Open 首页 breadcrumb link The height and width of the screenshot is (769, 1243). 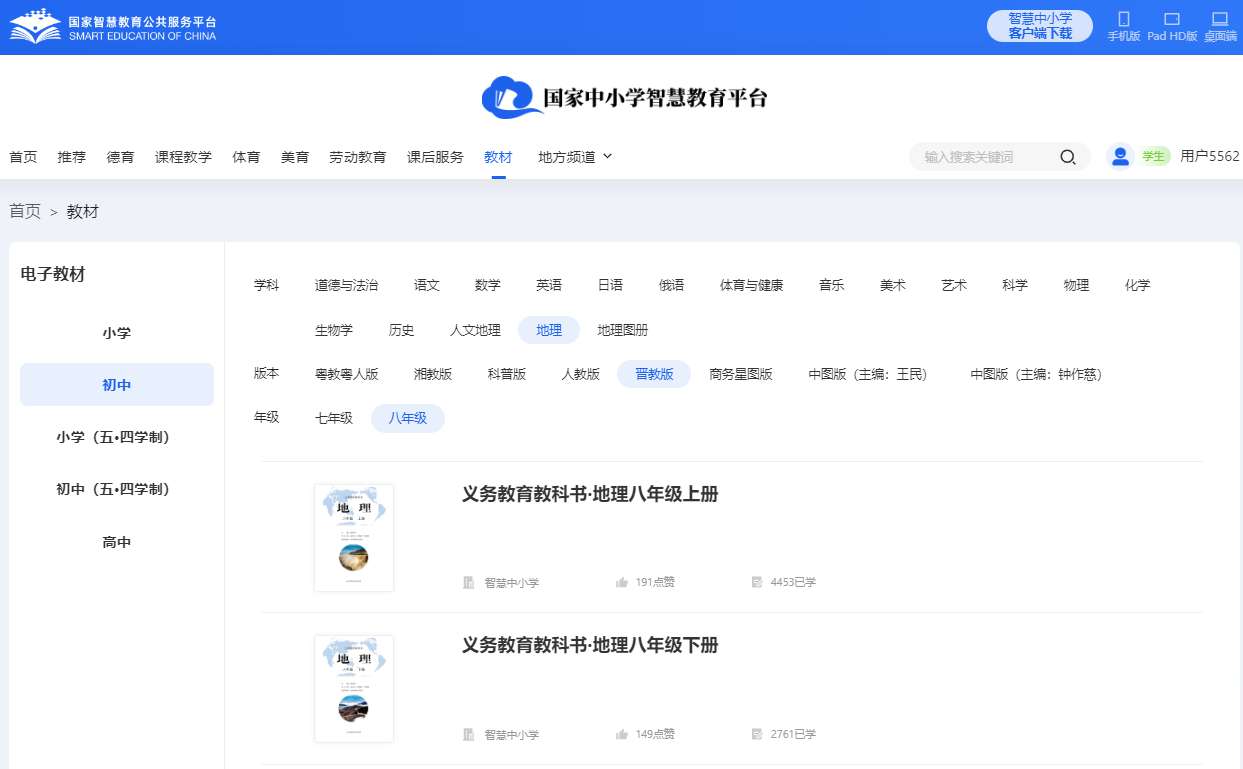25,211
